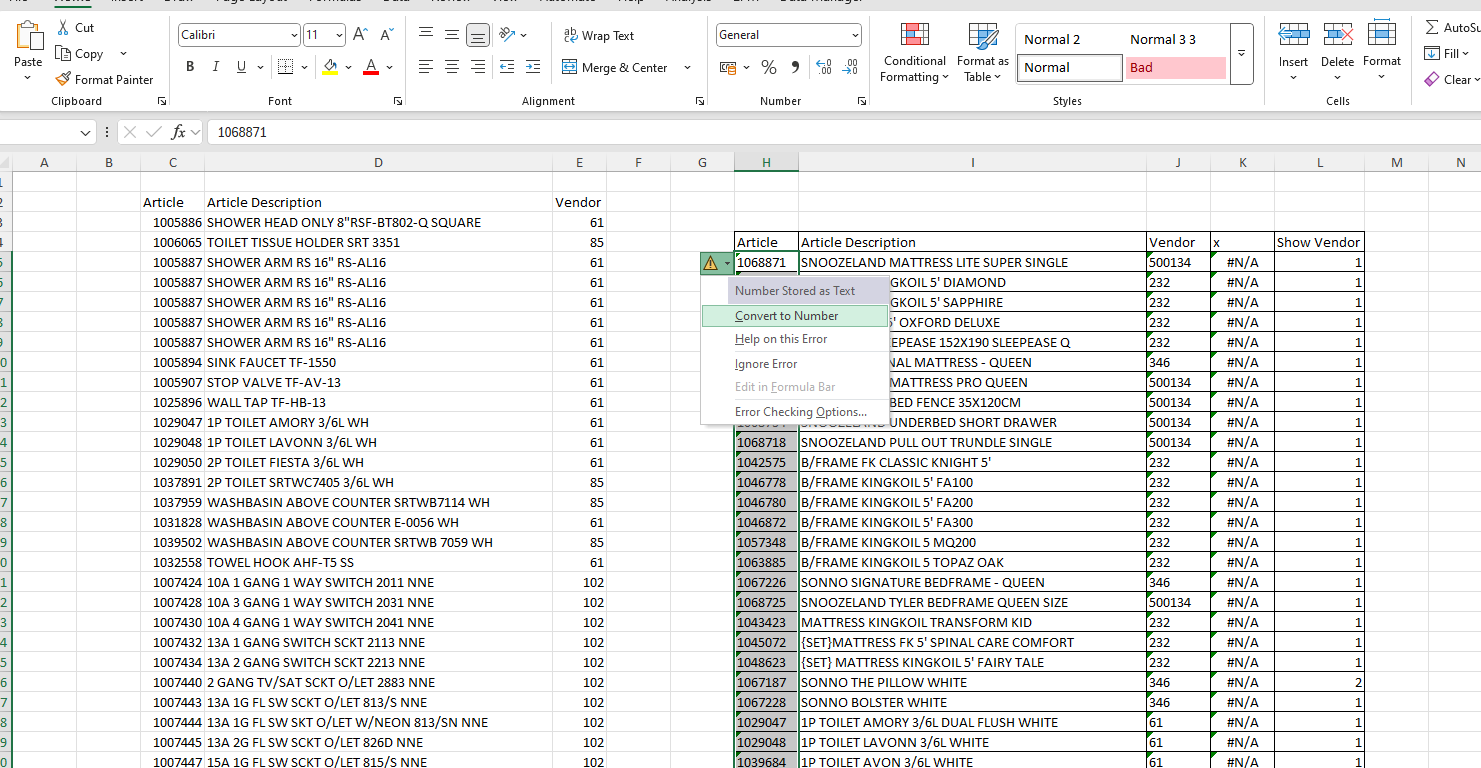This screenshot has height=768, width=1481.
Task: Open the font size dropdown
Action: tap(340, 35)
